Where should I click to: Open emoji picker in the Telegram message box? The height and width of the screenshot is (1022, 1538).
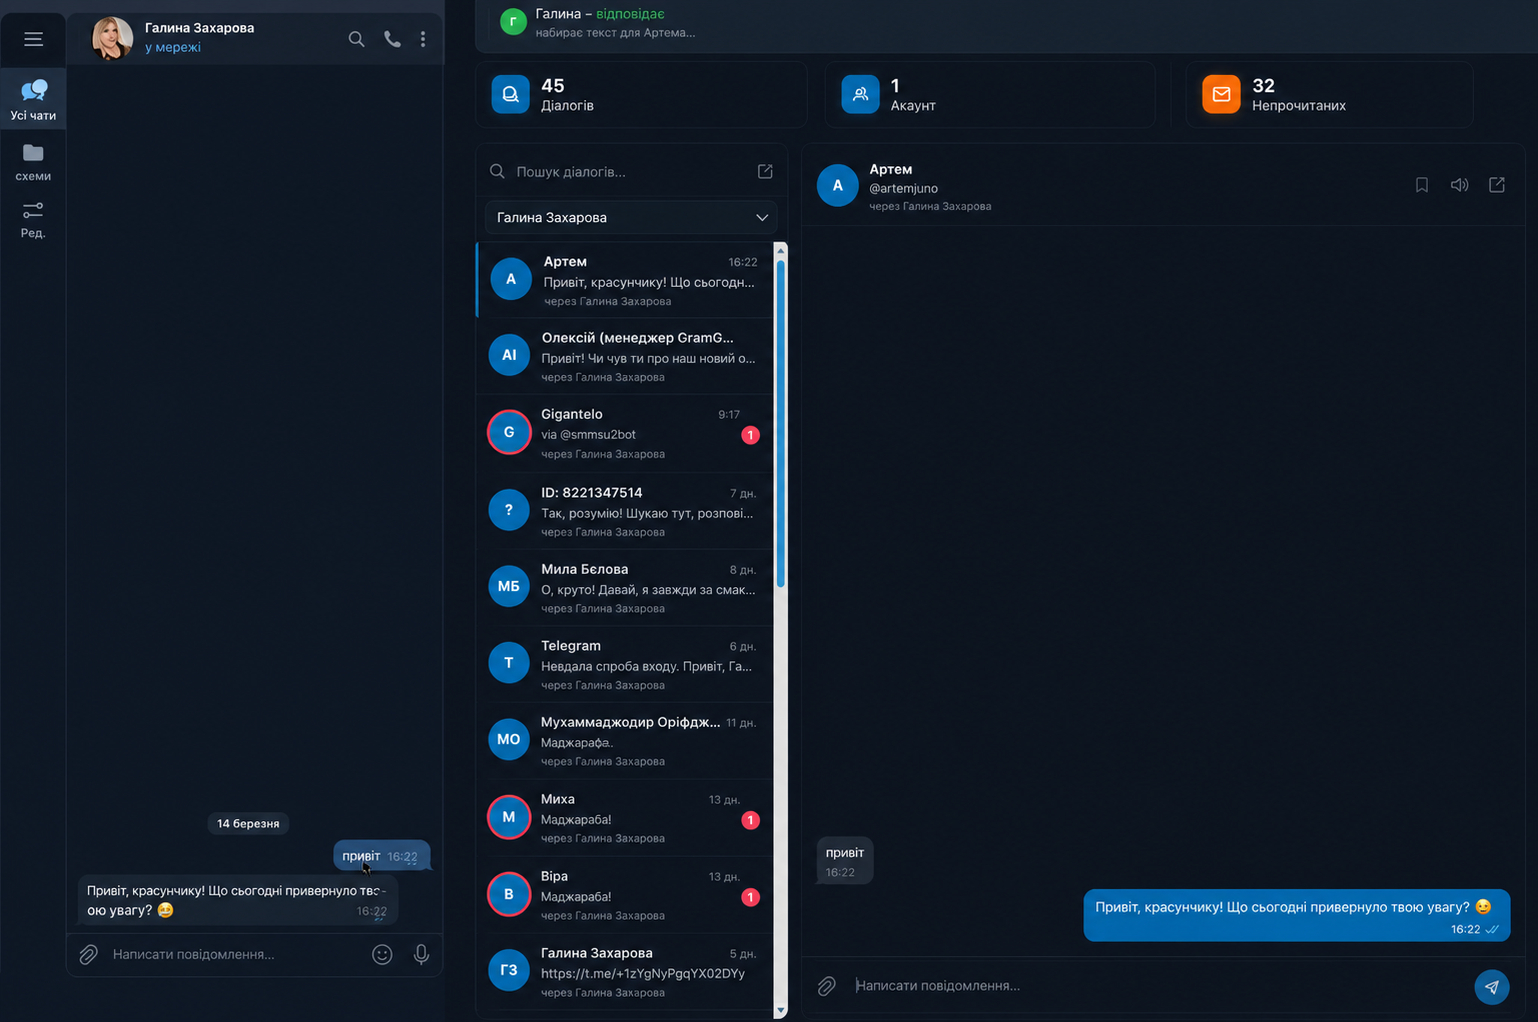coord(382,954)
